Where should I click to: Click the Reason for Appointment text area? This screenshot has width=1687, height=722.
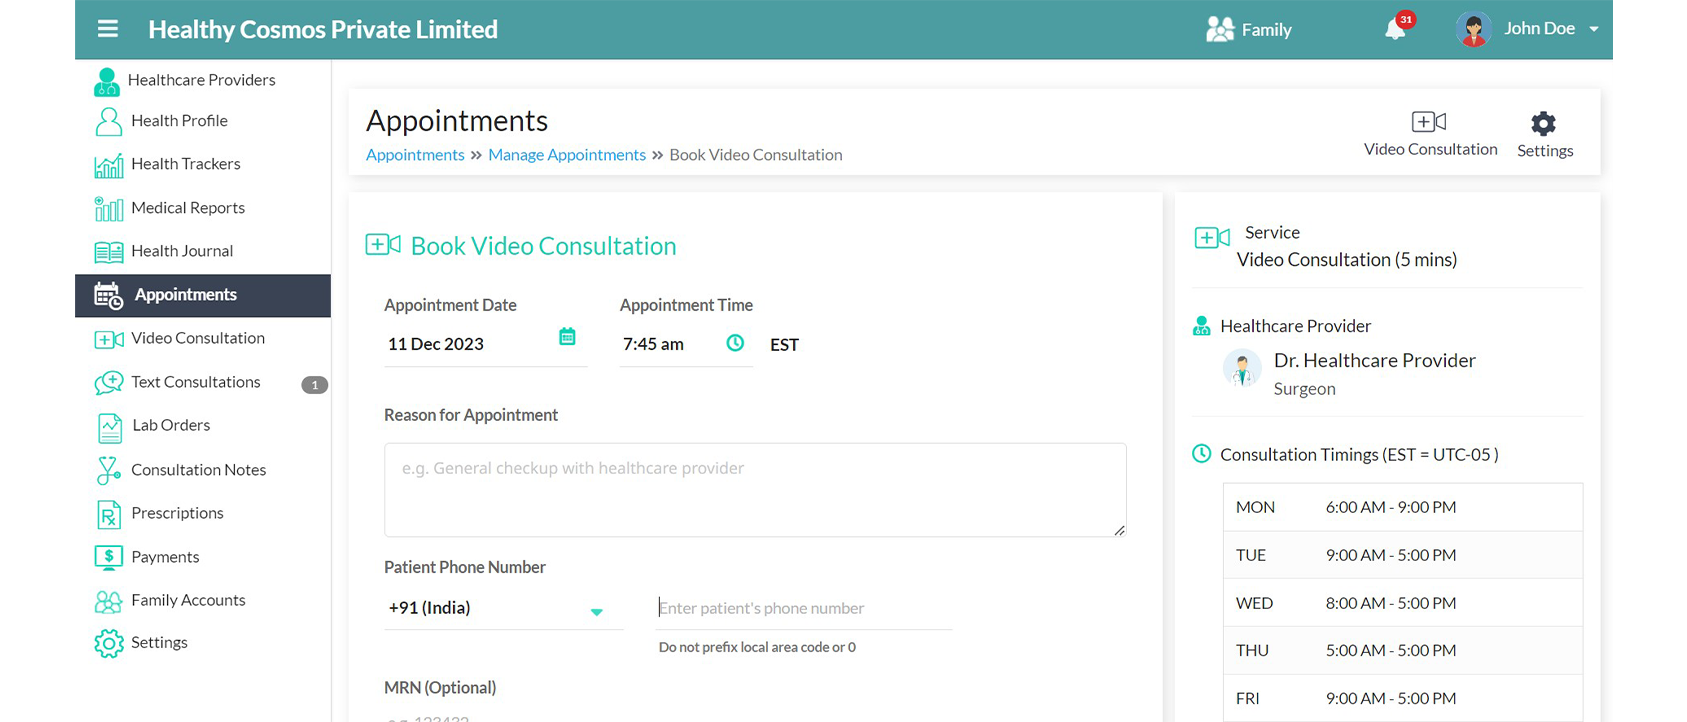[x=755, y=490]
